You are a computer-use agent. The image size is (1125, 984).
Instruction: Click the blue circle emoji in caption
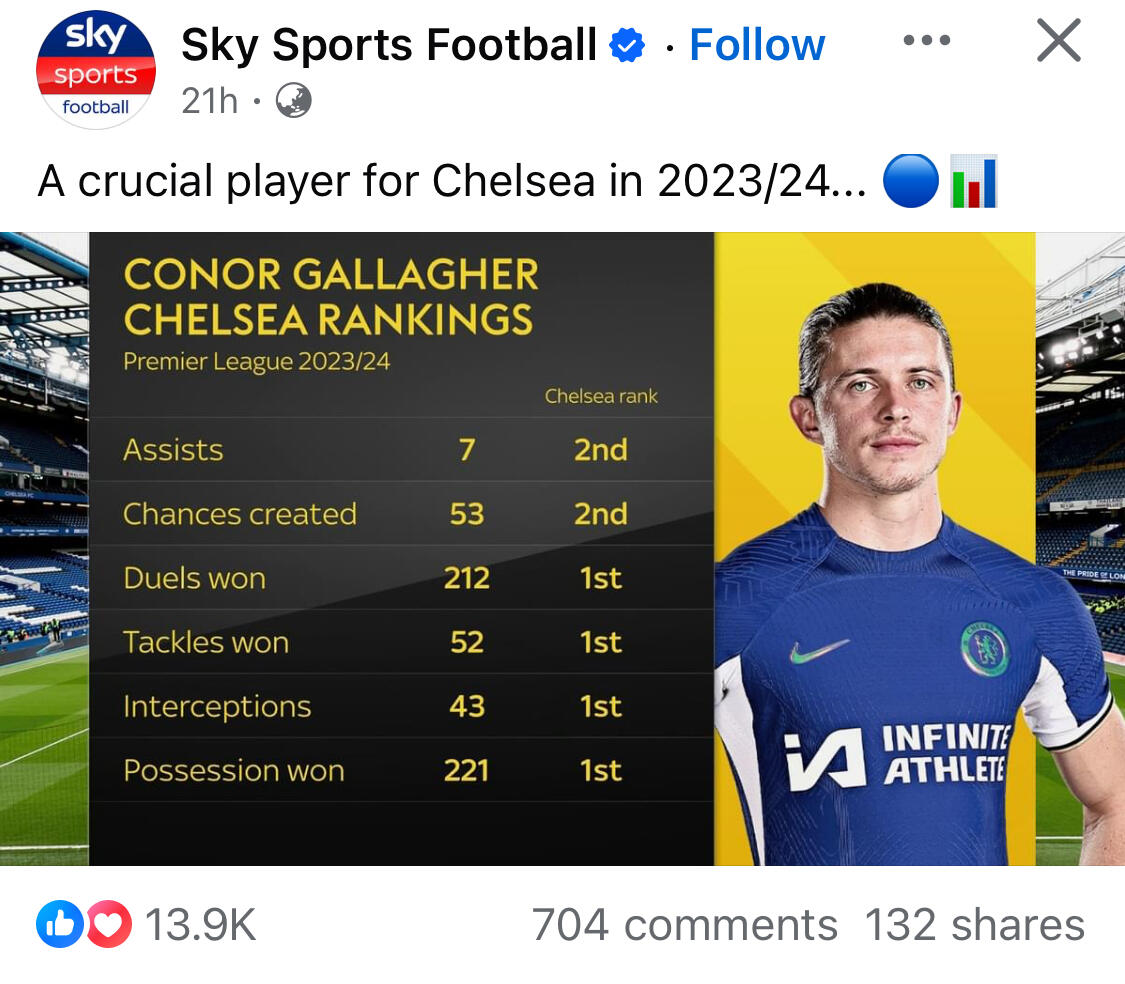(x=911, y=182)
